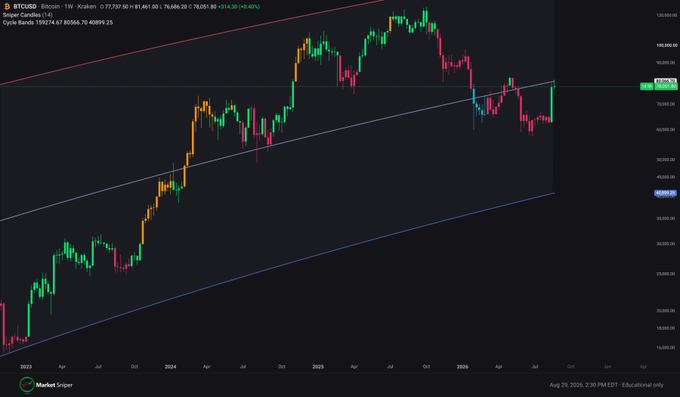Image resolution: width=680 pixels, height=397 pixels.
Task: Click the 60,000.00 price axis label
Action: [x=667, y=129]
